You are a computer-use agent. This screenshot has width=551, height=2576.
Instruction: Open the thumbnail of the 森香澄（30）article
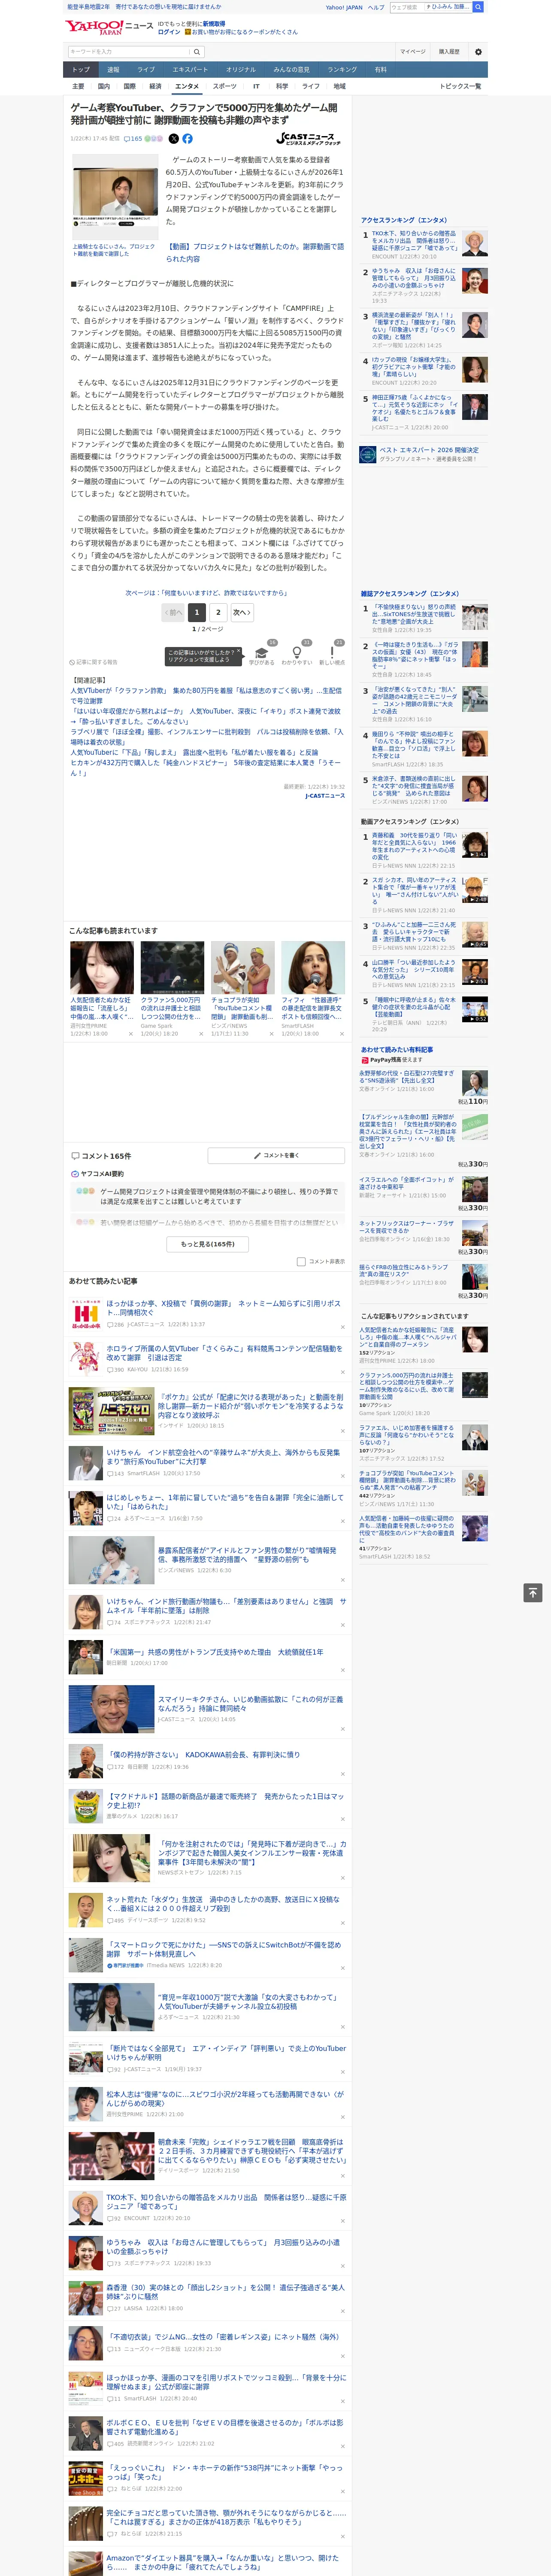click(86, 2297)
